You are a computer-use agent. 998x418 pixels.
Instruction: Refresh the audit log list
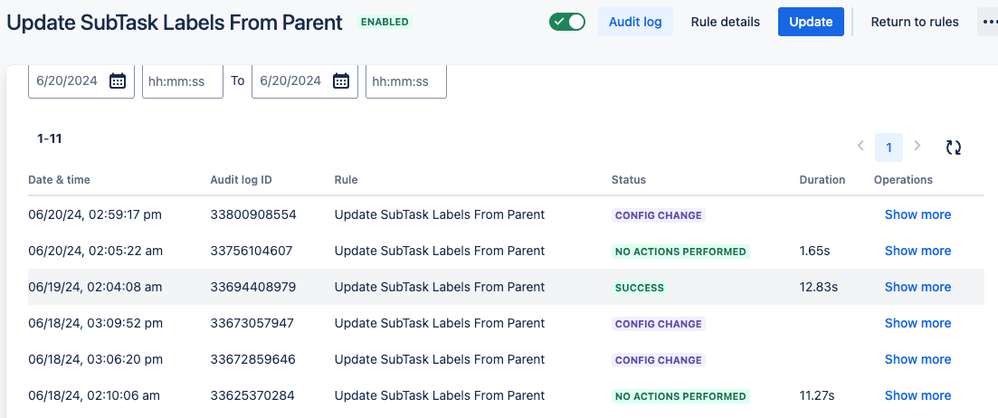click(x=954, y=147)
